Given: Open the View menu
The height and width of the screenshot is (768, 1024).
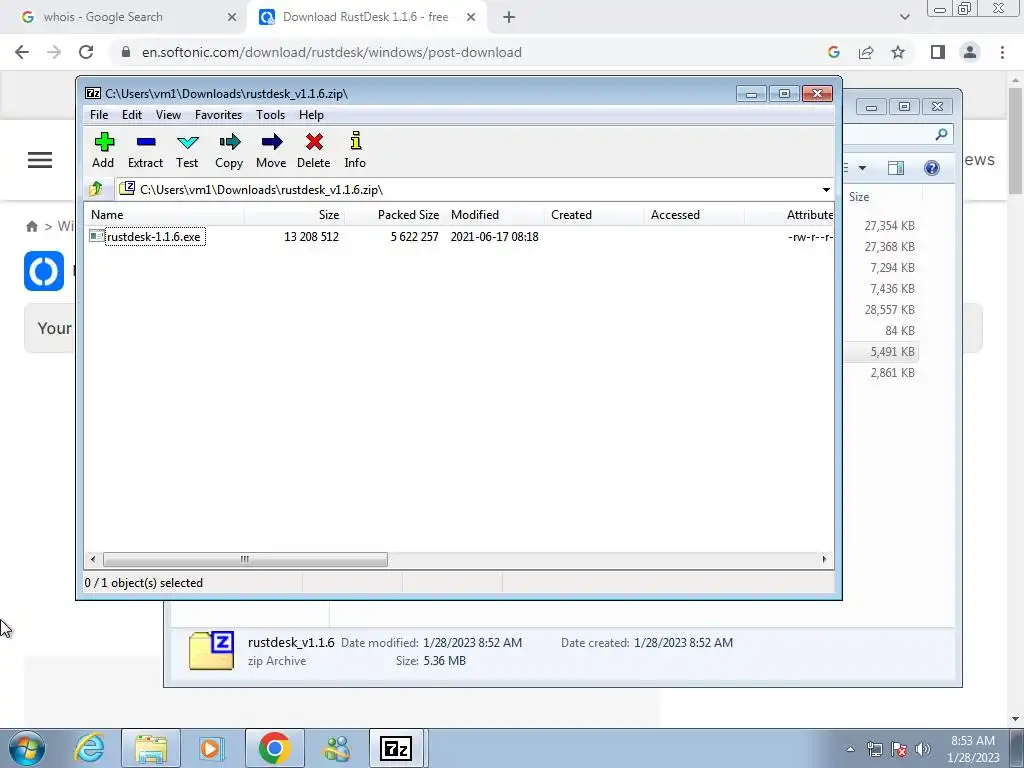Looking at the screenshot, I should coord(168,115).
